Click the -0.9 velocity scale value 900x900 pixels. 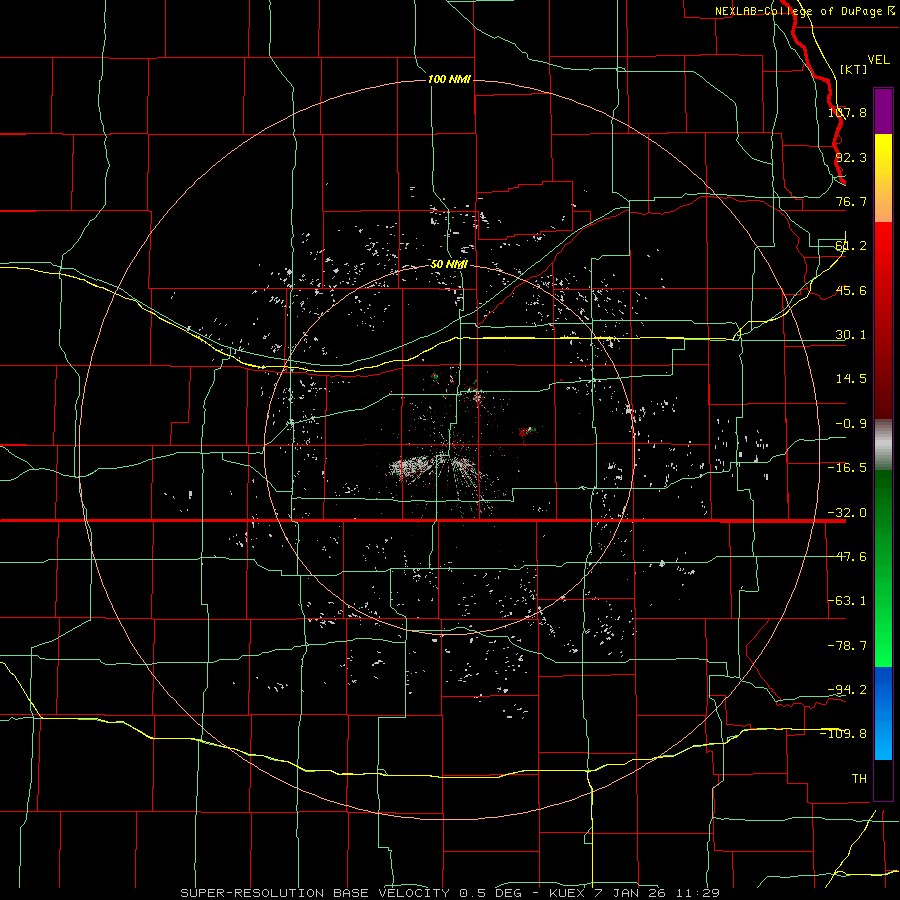pos(851,424)
